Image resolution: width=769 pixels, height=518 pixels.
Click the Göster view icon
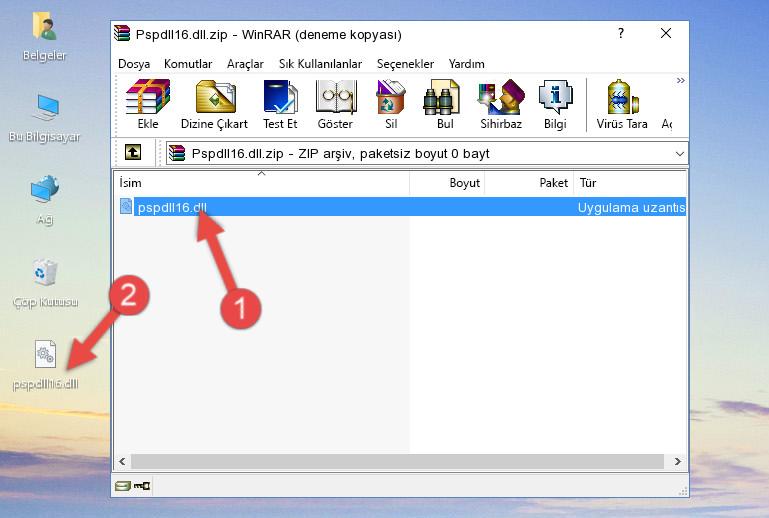click(335, 97)
